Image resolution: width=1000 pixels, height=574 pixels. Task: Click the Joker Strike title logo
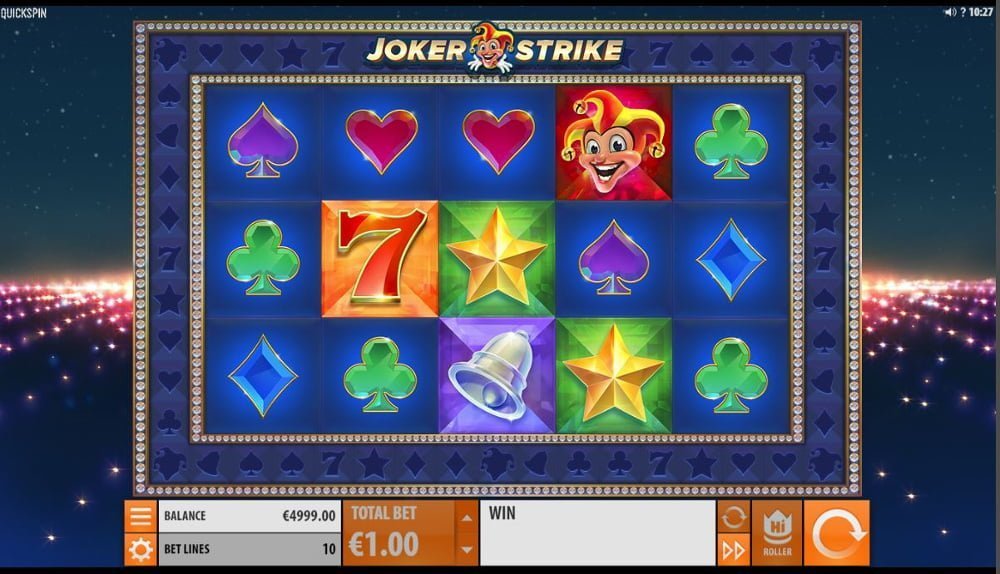coord(494,49)
